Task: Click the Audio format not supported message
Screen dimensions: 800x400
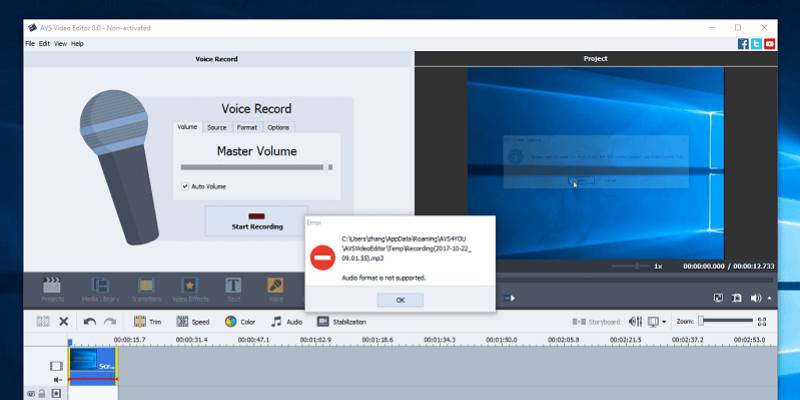Action: click(x=383, y=278)
